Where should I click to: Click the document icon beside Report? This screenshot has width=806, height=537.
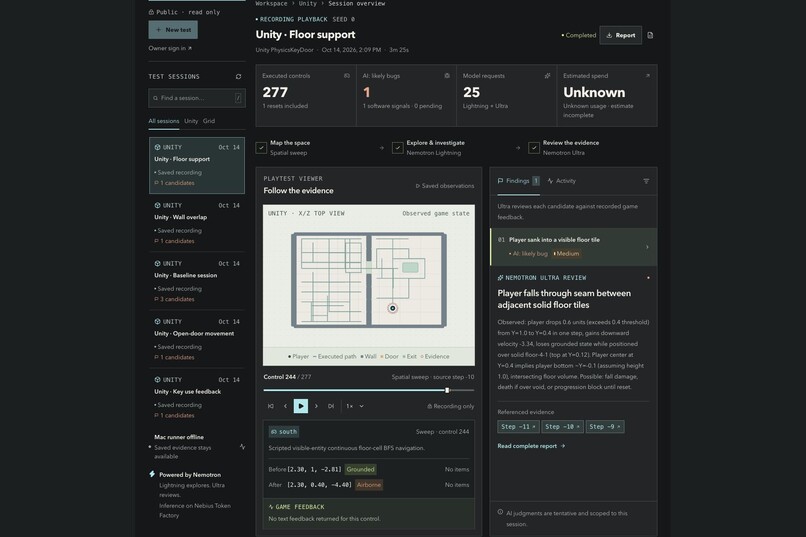650,35
